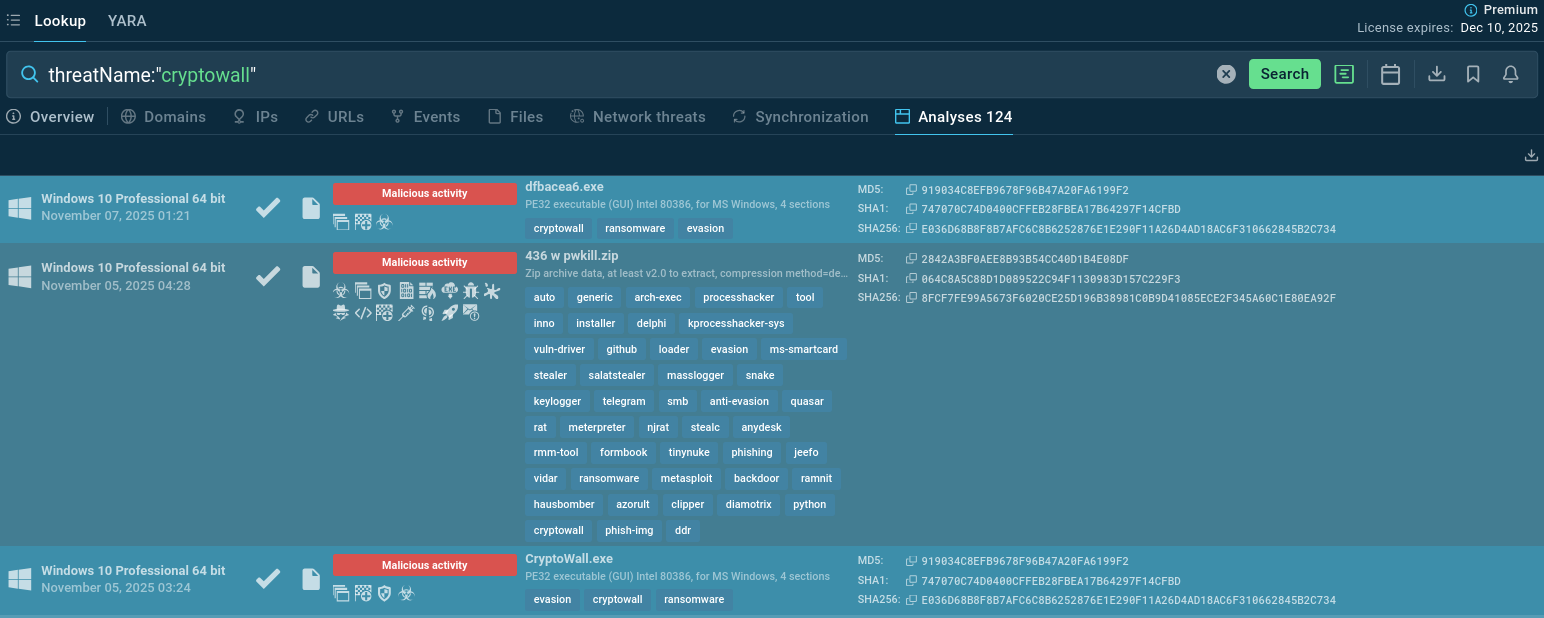Copy the SHA1 hash of CryptoWall.exe
This screenshot has width=1544, height=618.
911,581
